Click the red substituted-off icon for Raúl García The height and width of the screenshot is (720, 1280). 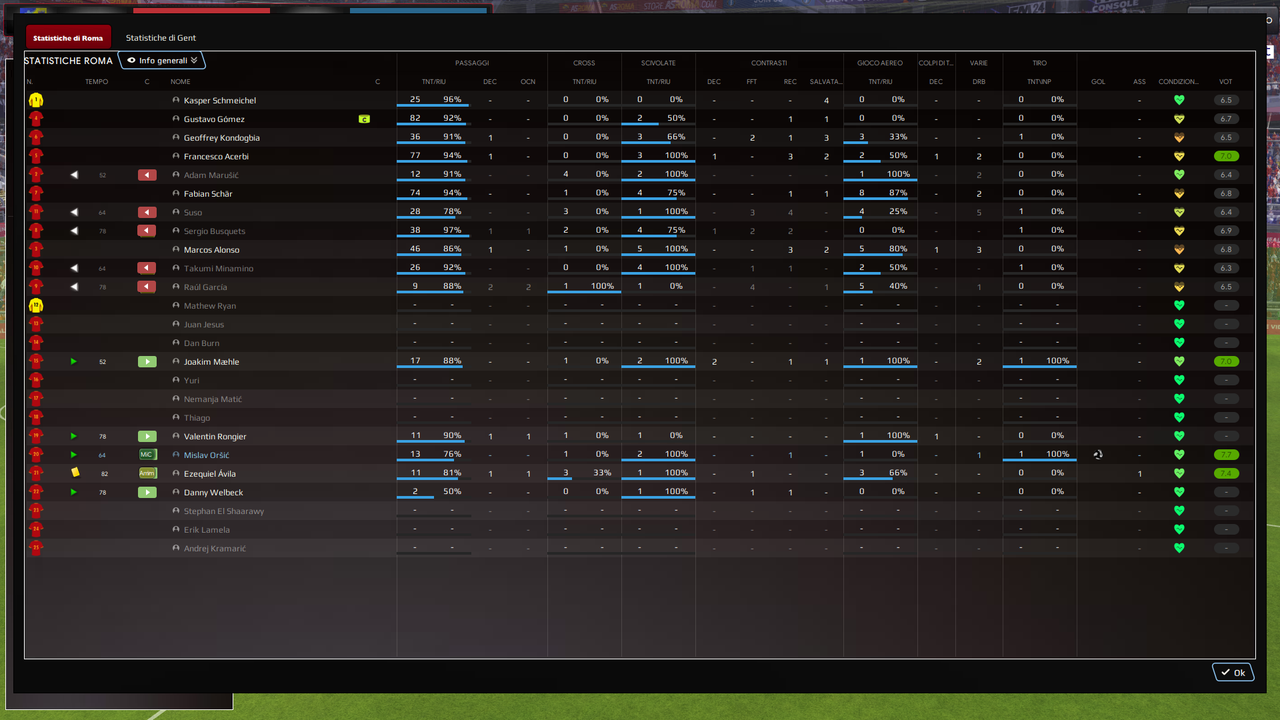point(147,287)
